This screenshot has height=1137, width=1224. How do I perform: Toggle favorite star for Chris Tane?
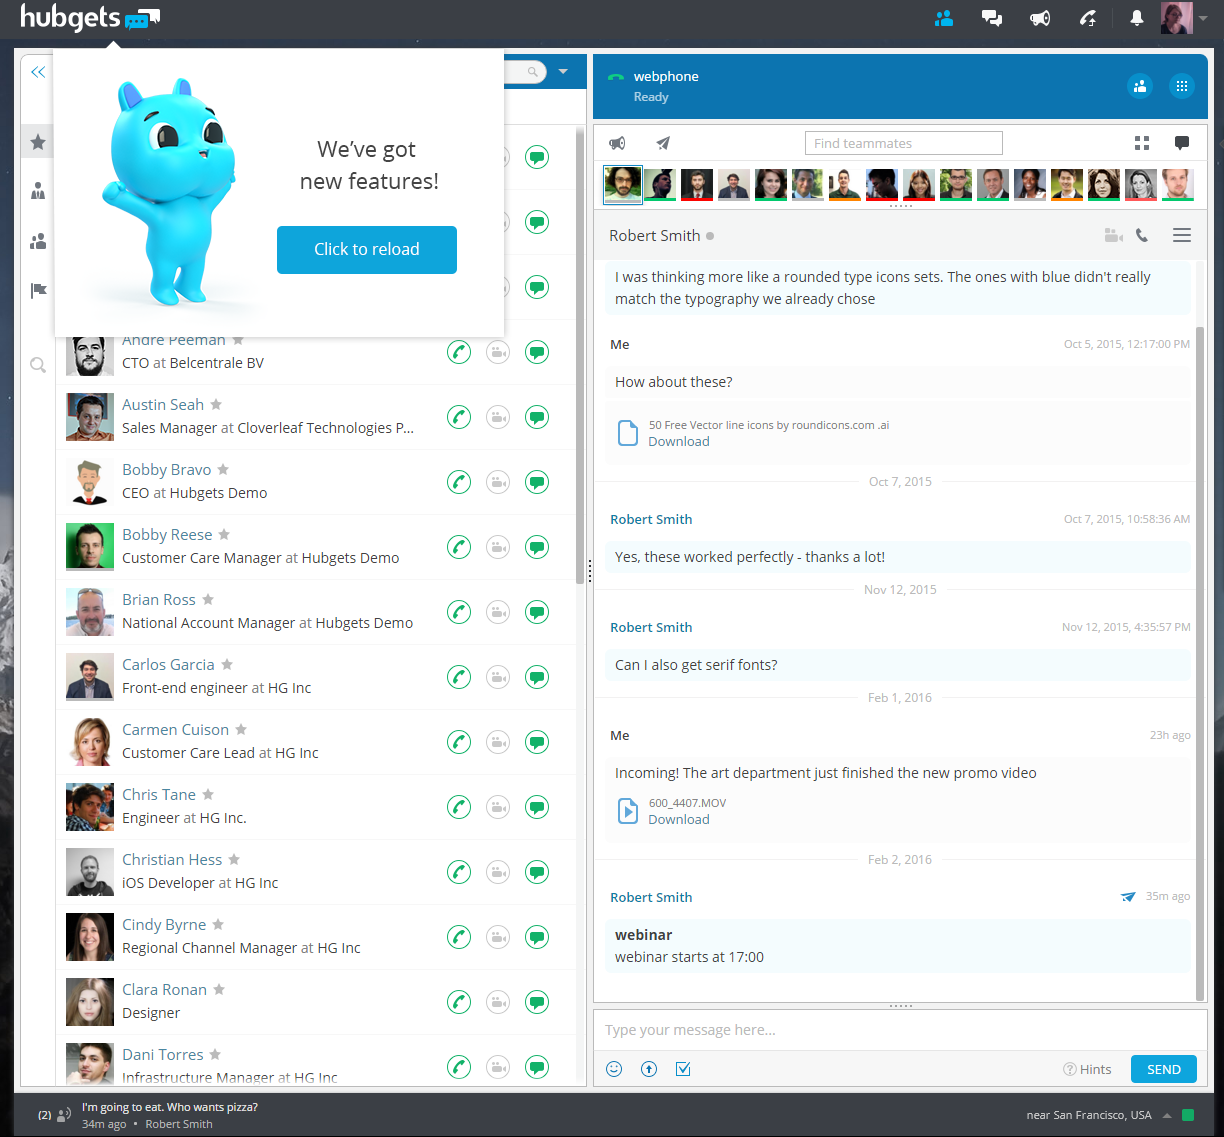coord(208,794)
